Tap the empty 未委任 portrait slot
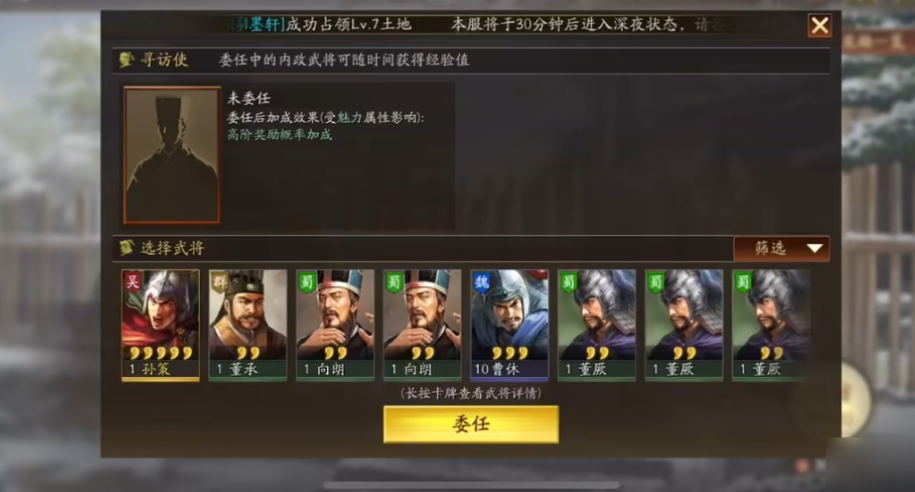The width and height of the screenshot is (915, 492). 172,155
